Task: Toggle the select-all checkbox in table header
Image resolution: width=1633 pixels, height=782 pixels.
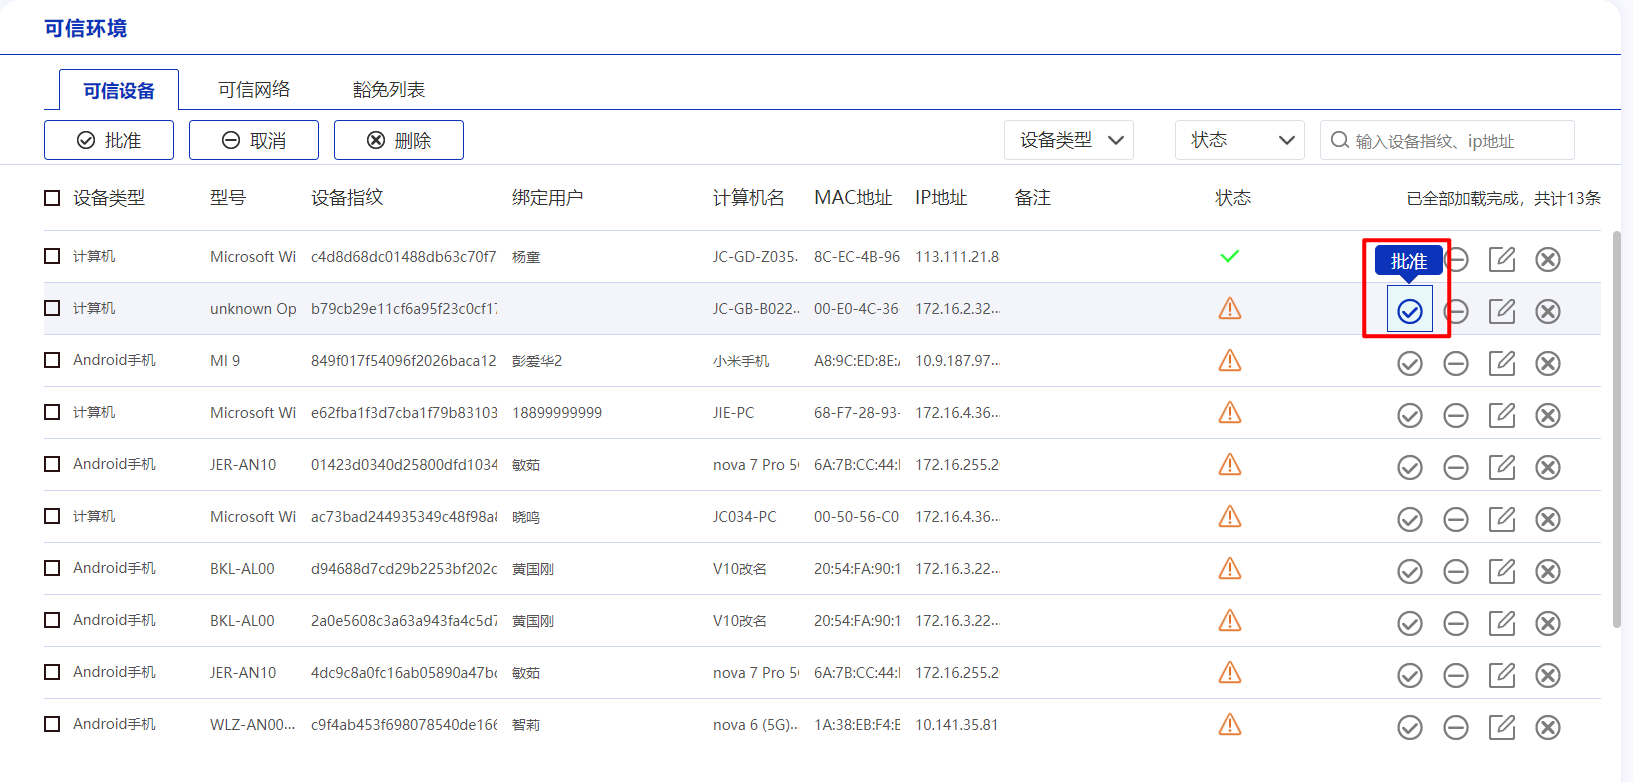Action: pyautogui.click(x=52, y=198)
